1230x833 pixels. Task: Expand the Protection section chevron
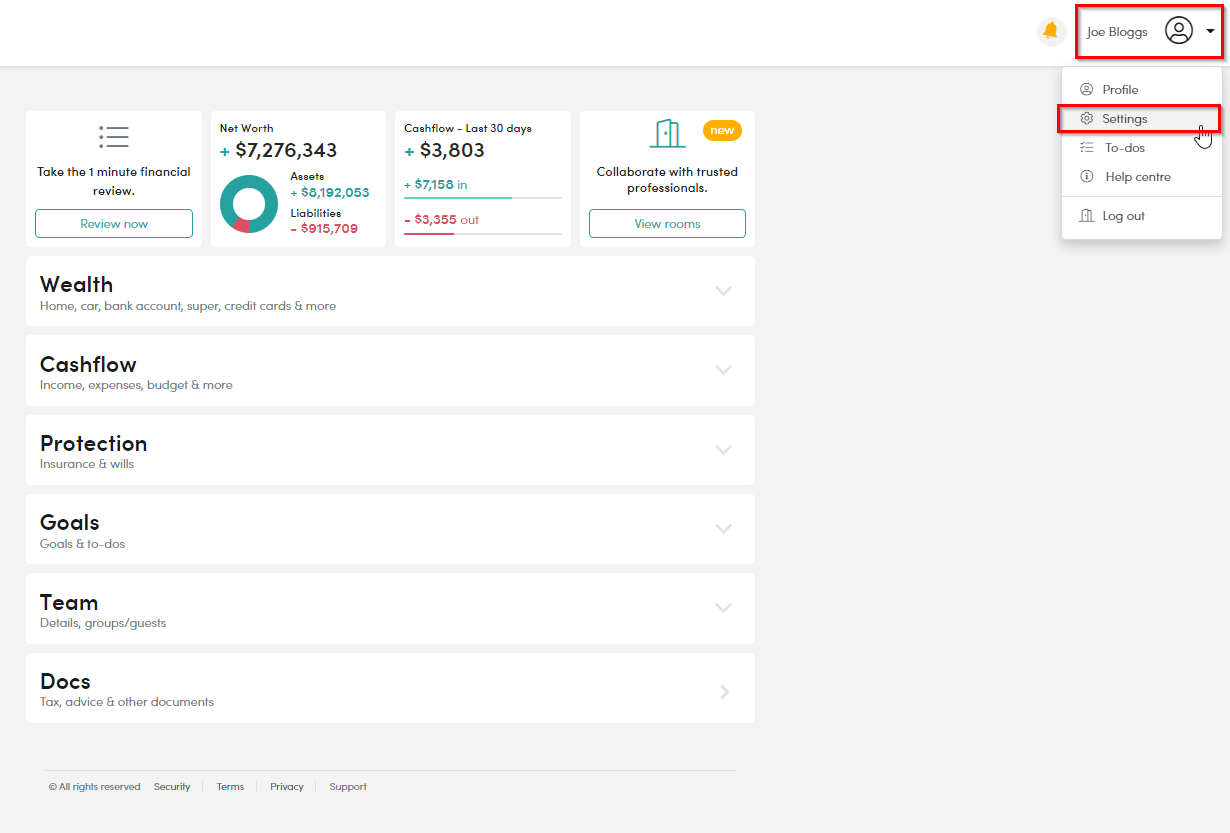723,450
